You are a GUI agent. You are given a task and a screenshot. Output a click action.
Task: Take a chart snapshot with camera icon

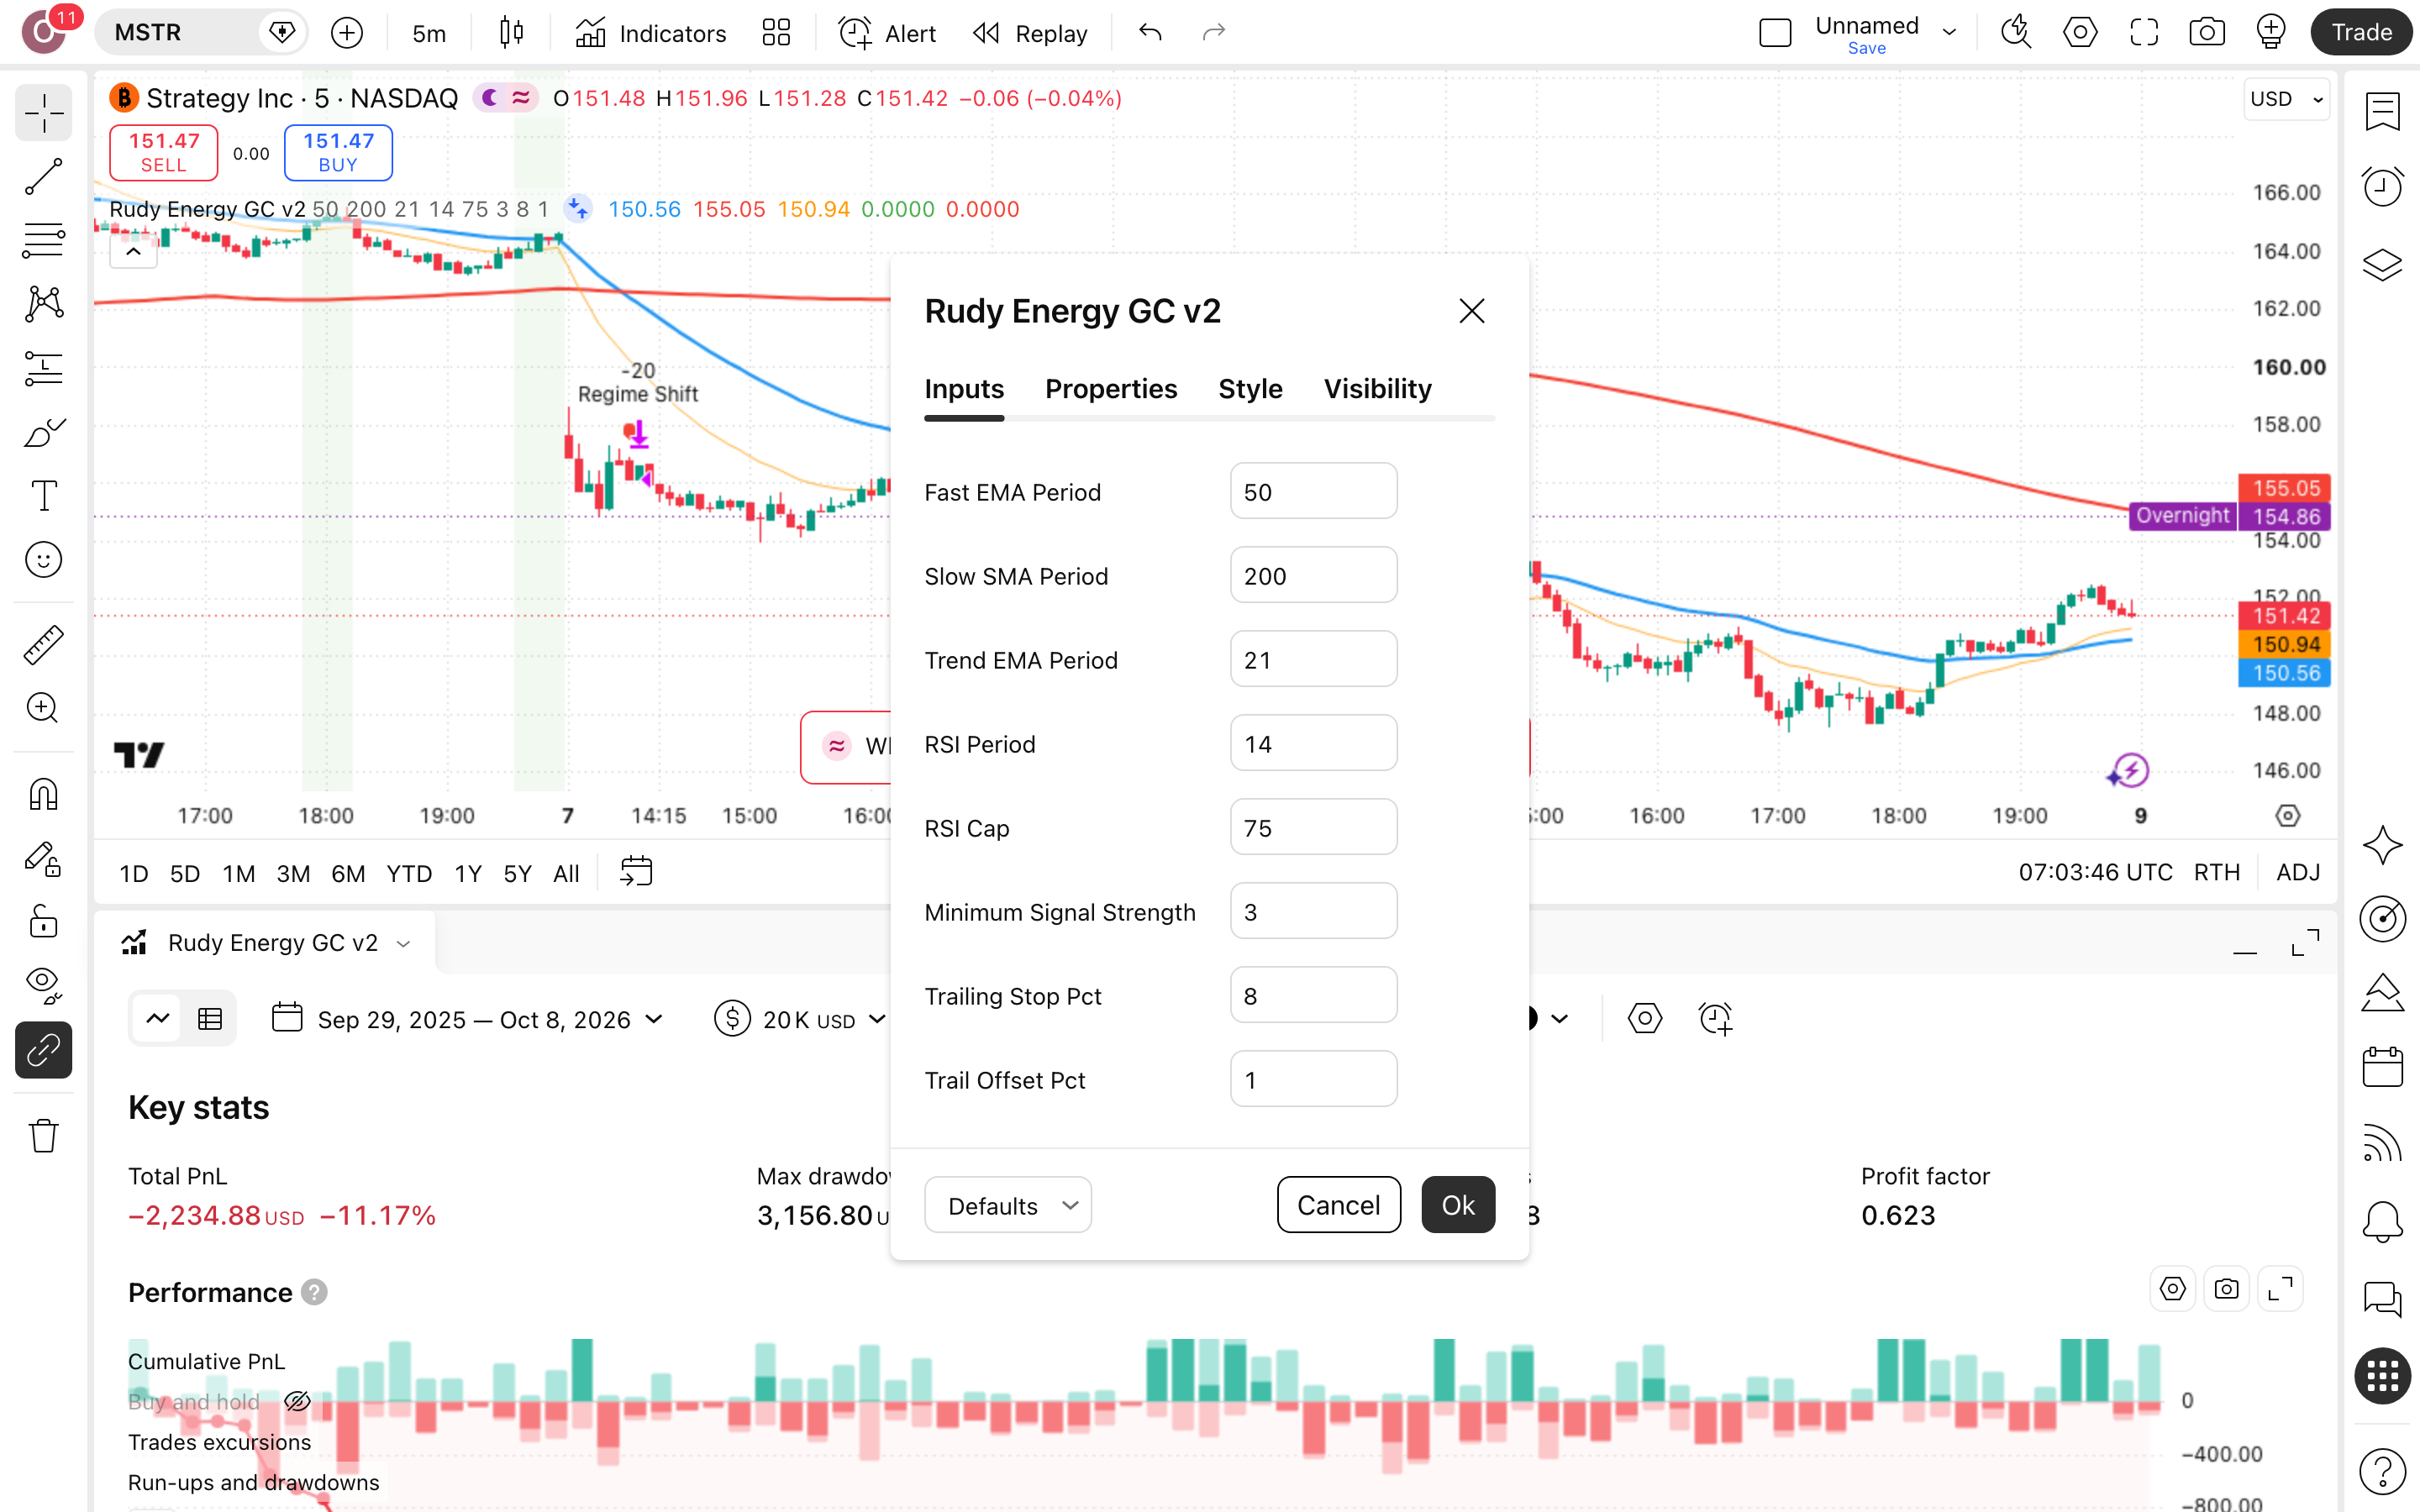(2207, 33)
